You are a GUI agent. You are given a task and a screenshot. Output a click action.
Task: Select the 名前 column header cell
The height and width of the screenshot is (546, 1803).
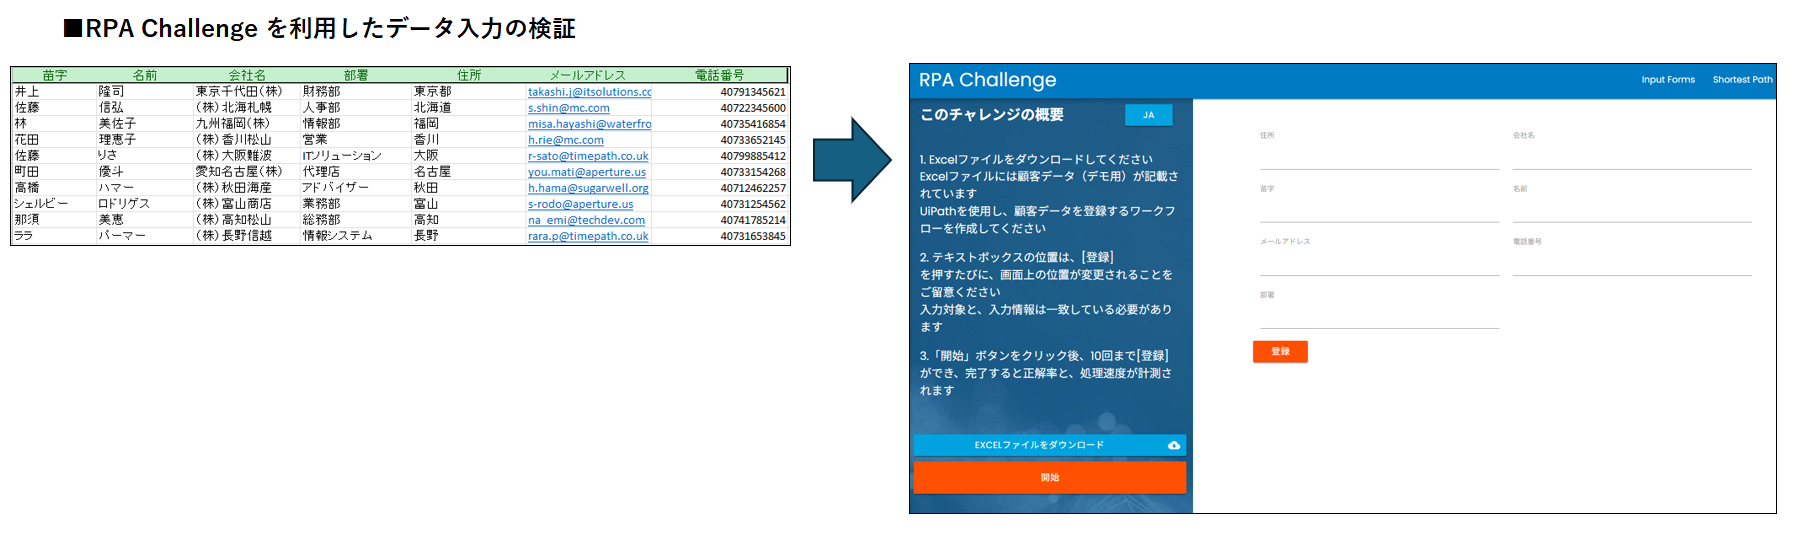click(x=145, y=75)
